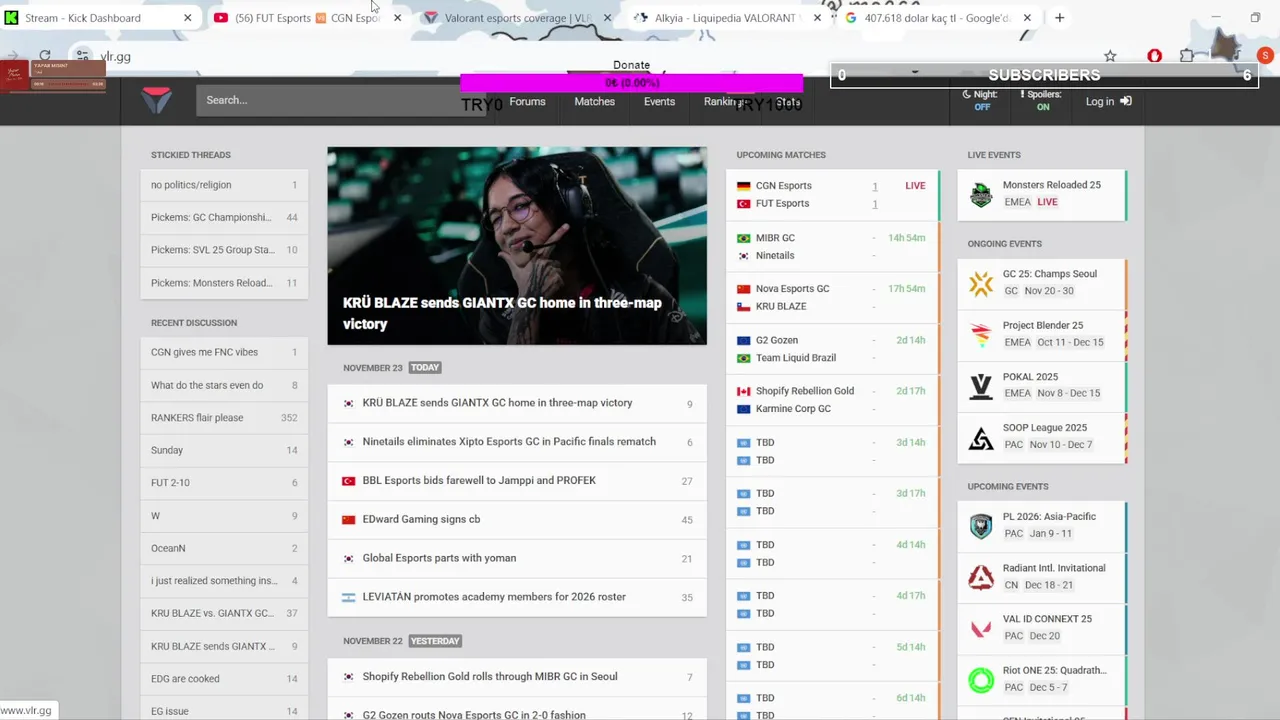Click the PL 2026: Asia-Pacific logo

981,526
